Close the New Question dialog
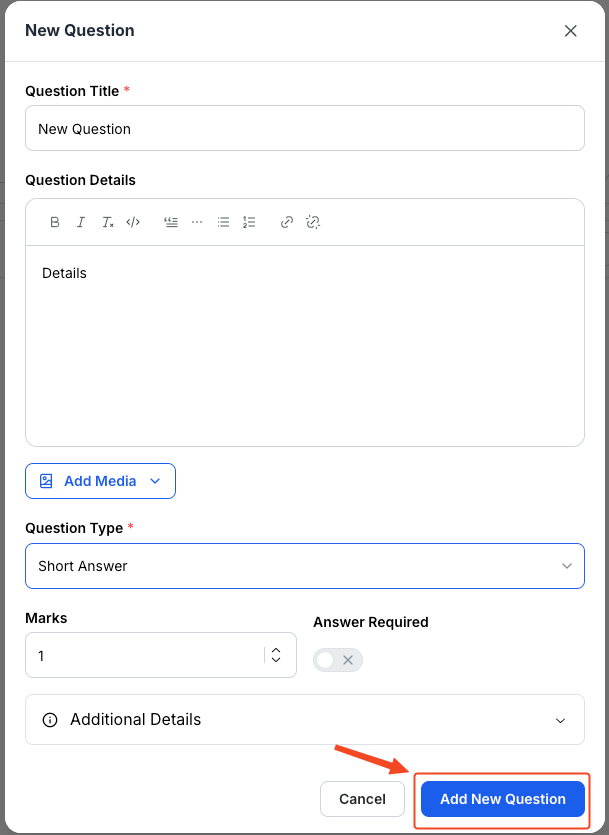609x835 pixels. [571, 31]
